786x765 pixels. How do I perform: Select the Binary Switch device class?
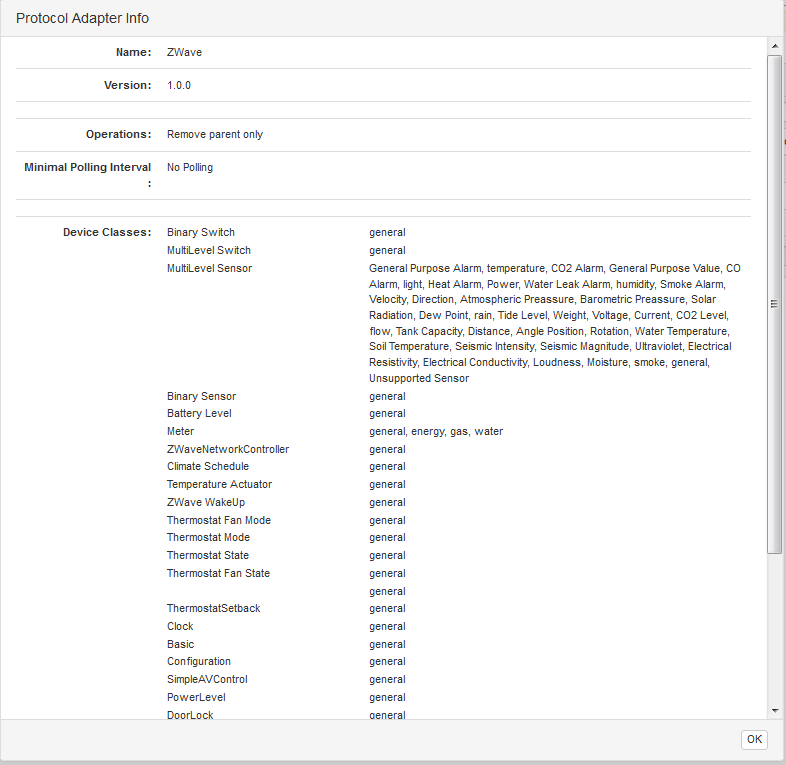click(201, 232)
